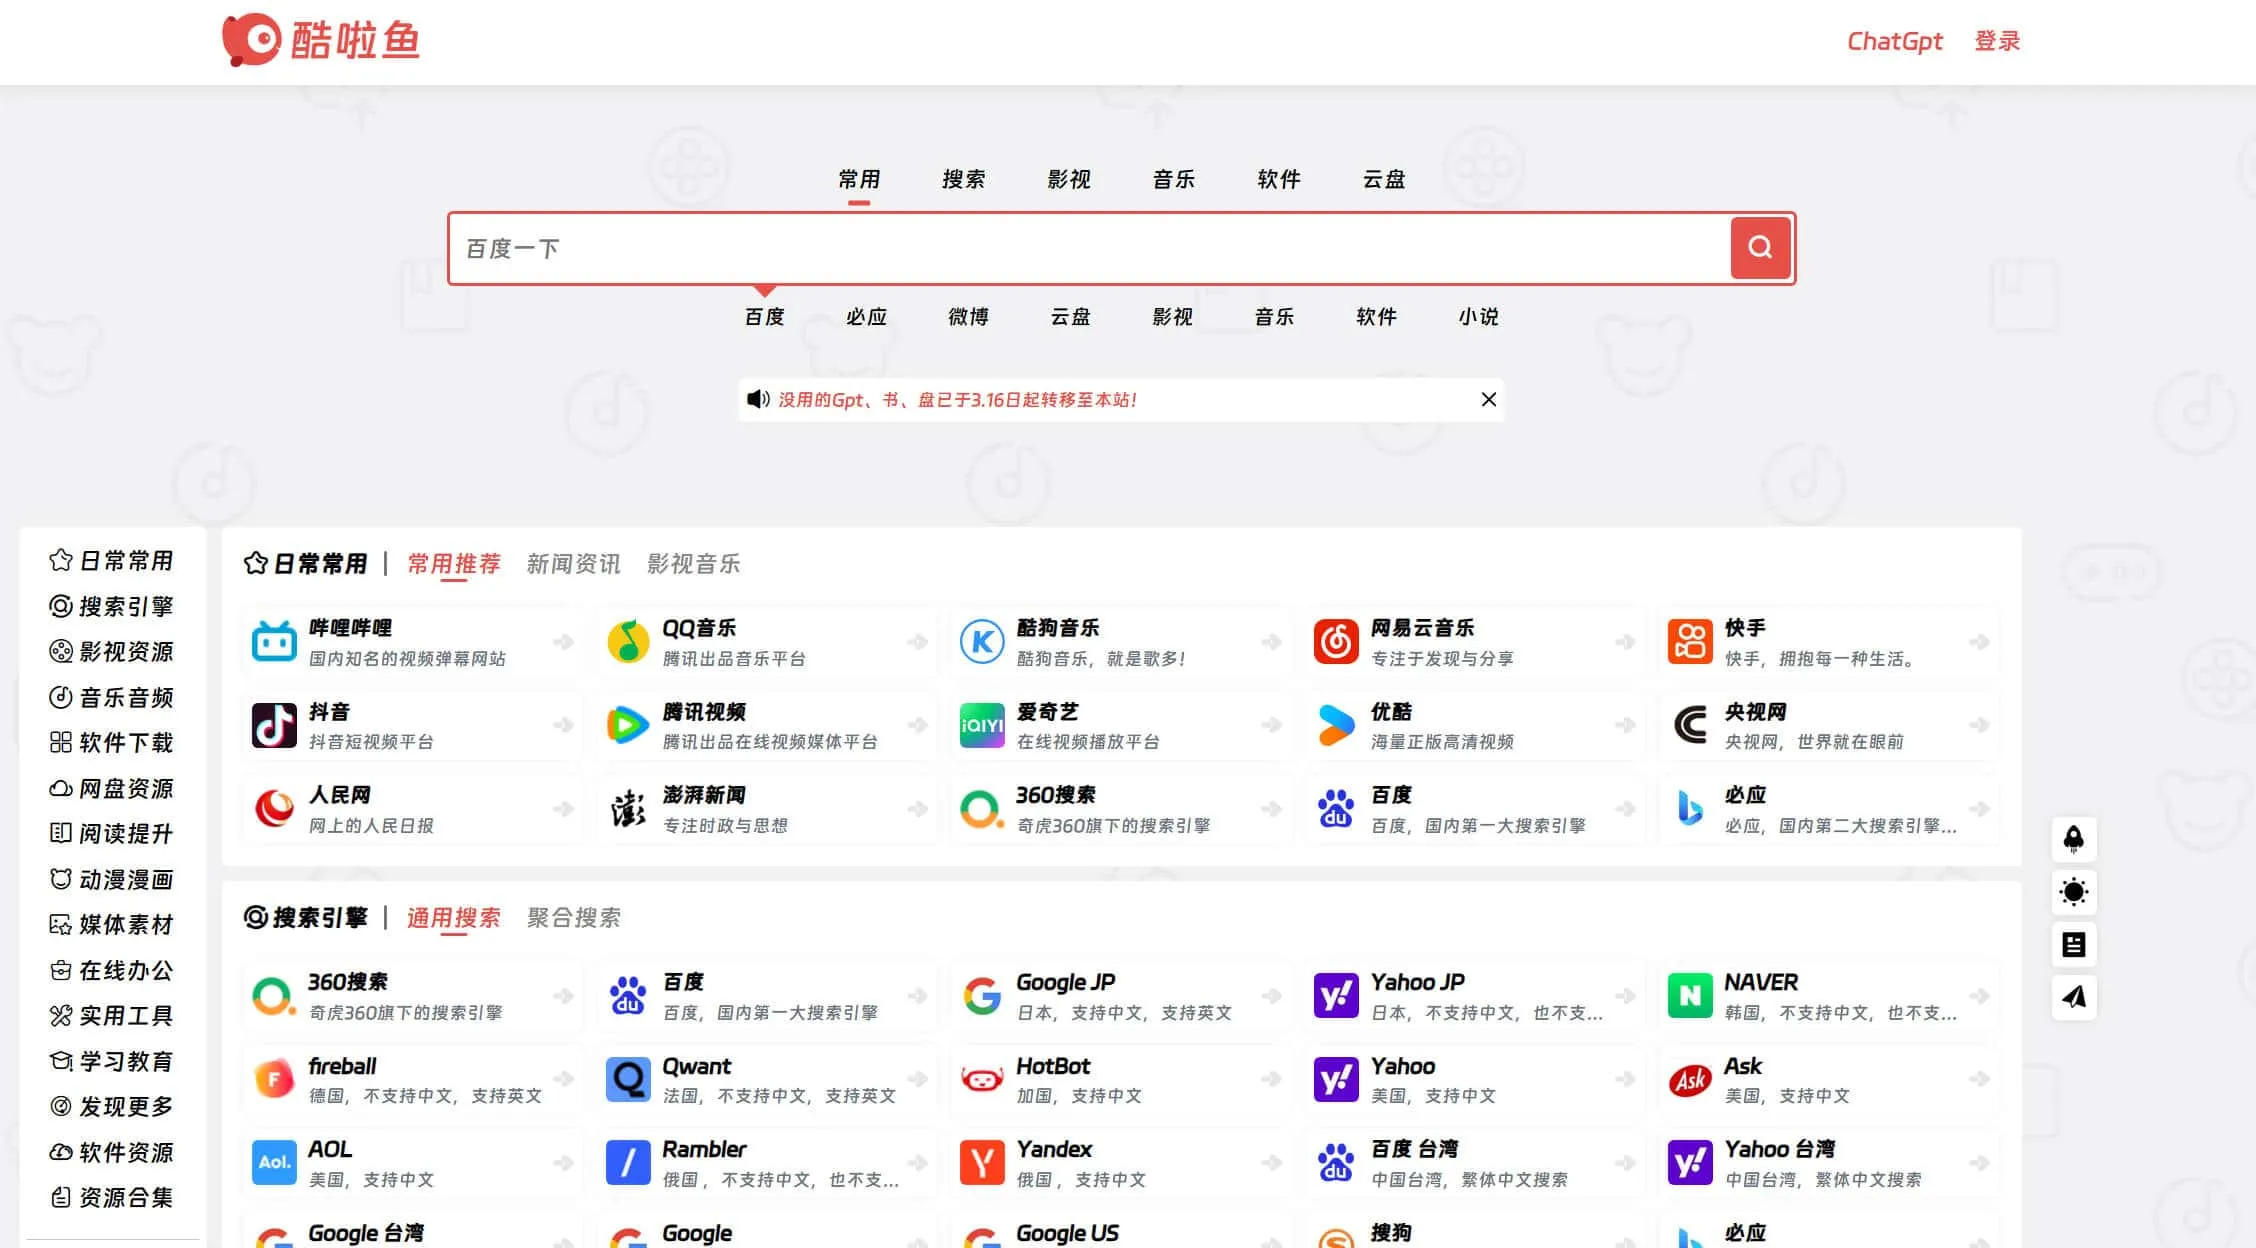Switch to the 新闻资讯 tab
2256x1248 pixels.
tap(573, 564)
